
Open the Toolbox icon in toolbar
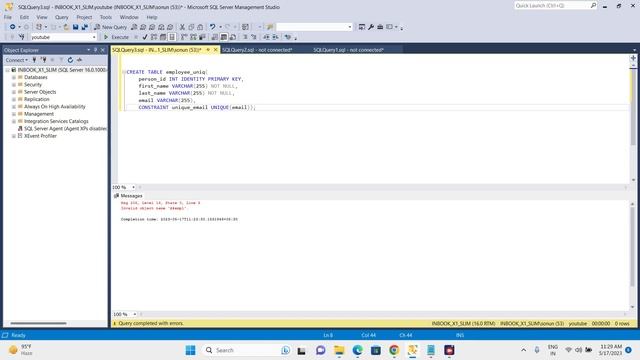380,27
